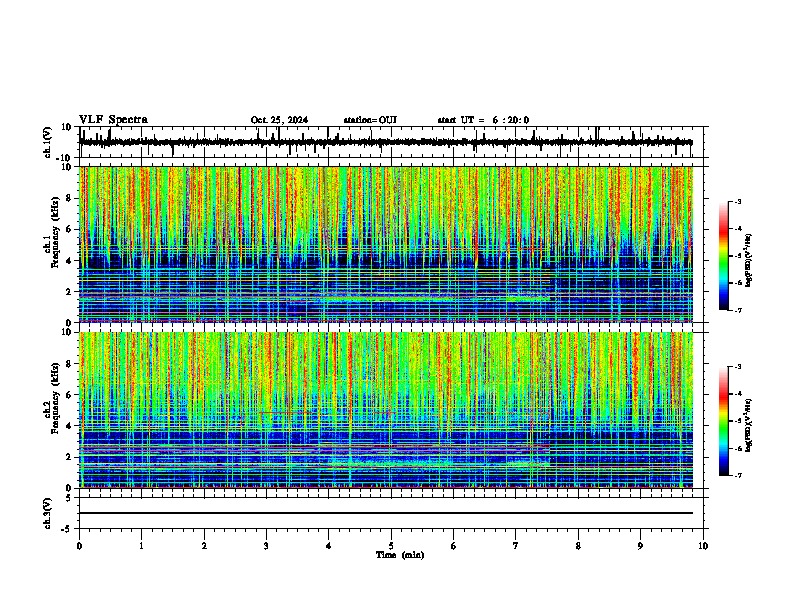
Task: Click the ch.1 colorbar "-3" tick value
Action: point(738,201)
